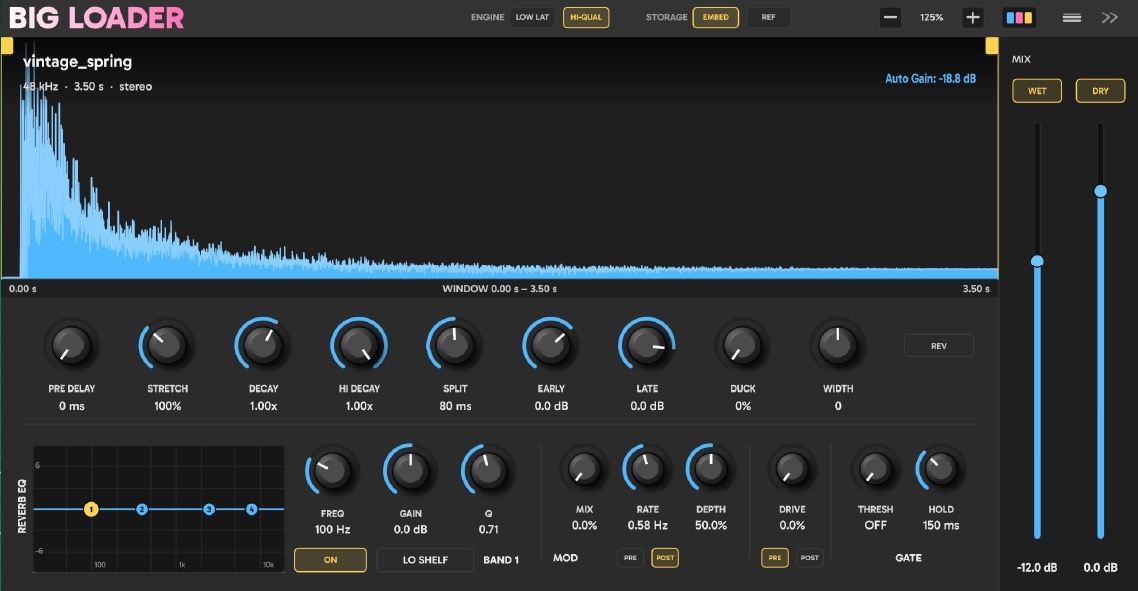
Task: Select EQ band 1 node
Action: pyautogui.click(x=91, y=509)
